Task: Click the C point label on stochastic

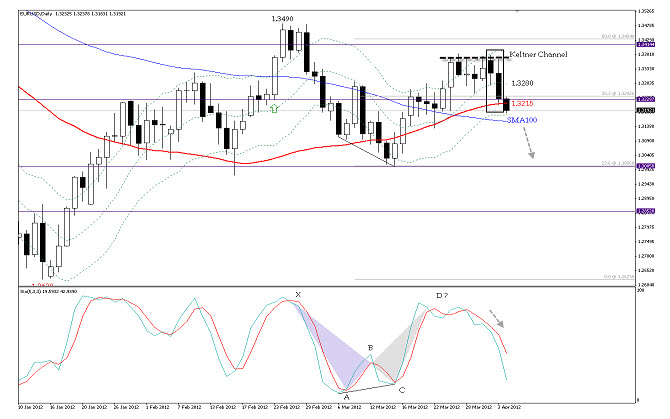Action: (x=402, y=390)
